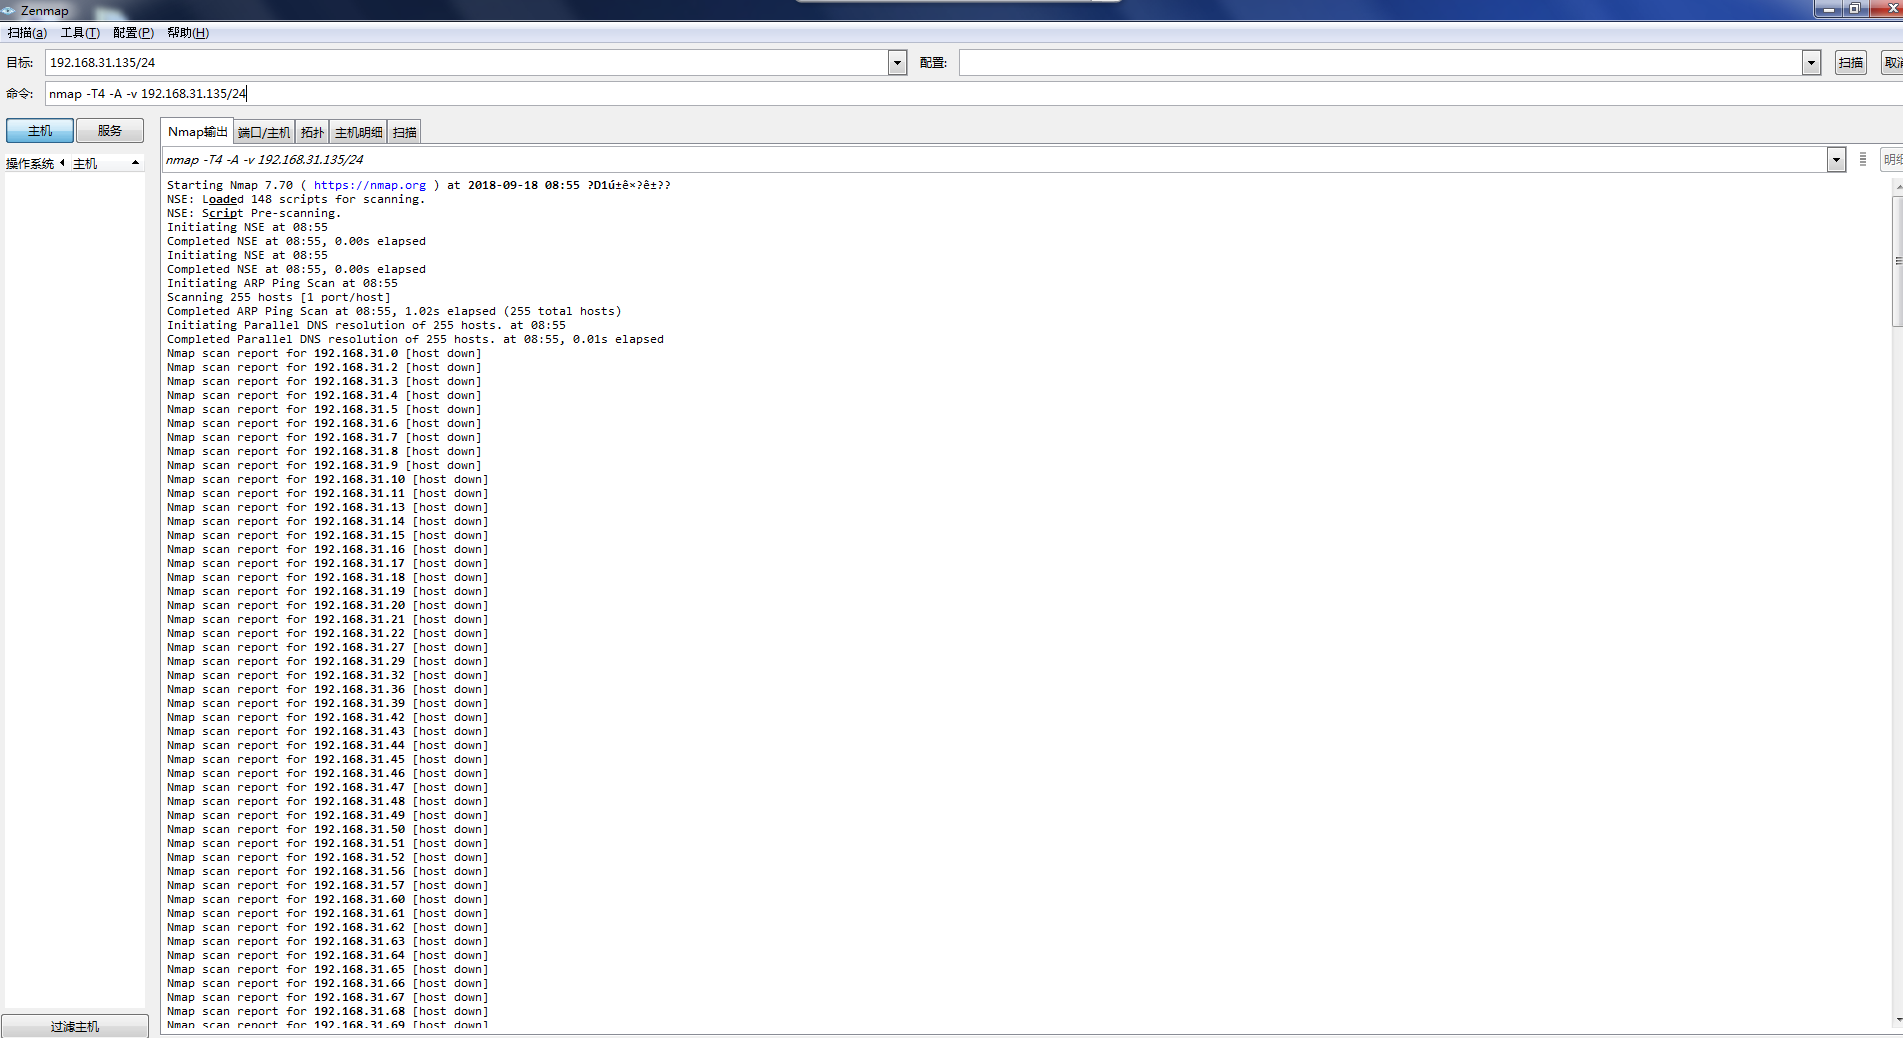
Task: Select the 扫描 tab next to 主机明细
Action: pos(404,132)
